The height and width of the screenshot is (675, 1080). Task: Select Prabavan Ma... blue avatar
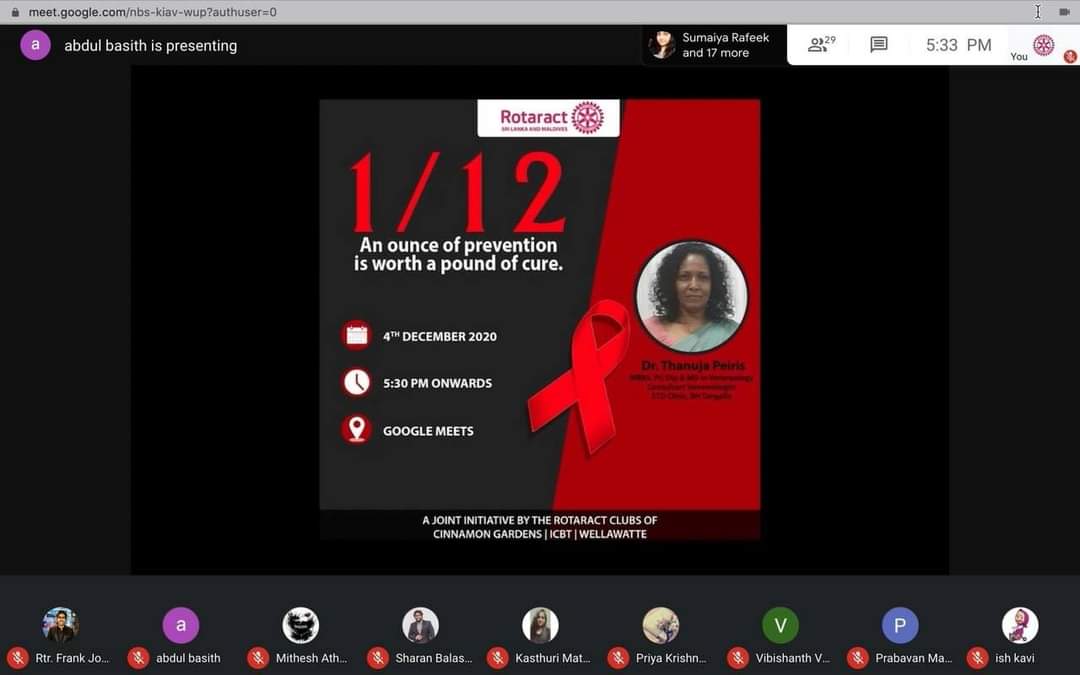[x=900, y=625]
